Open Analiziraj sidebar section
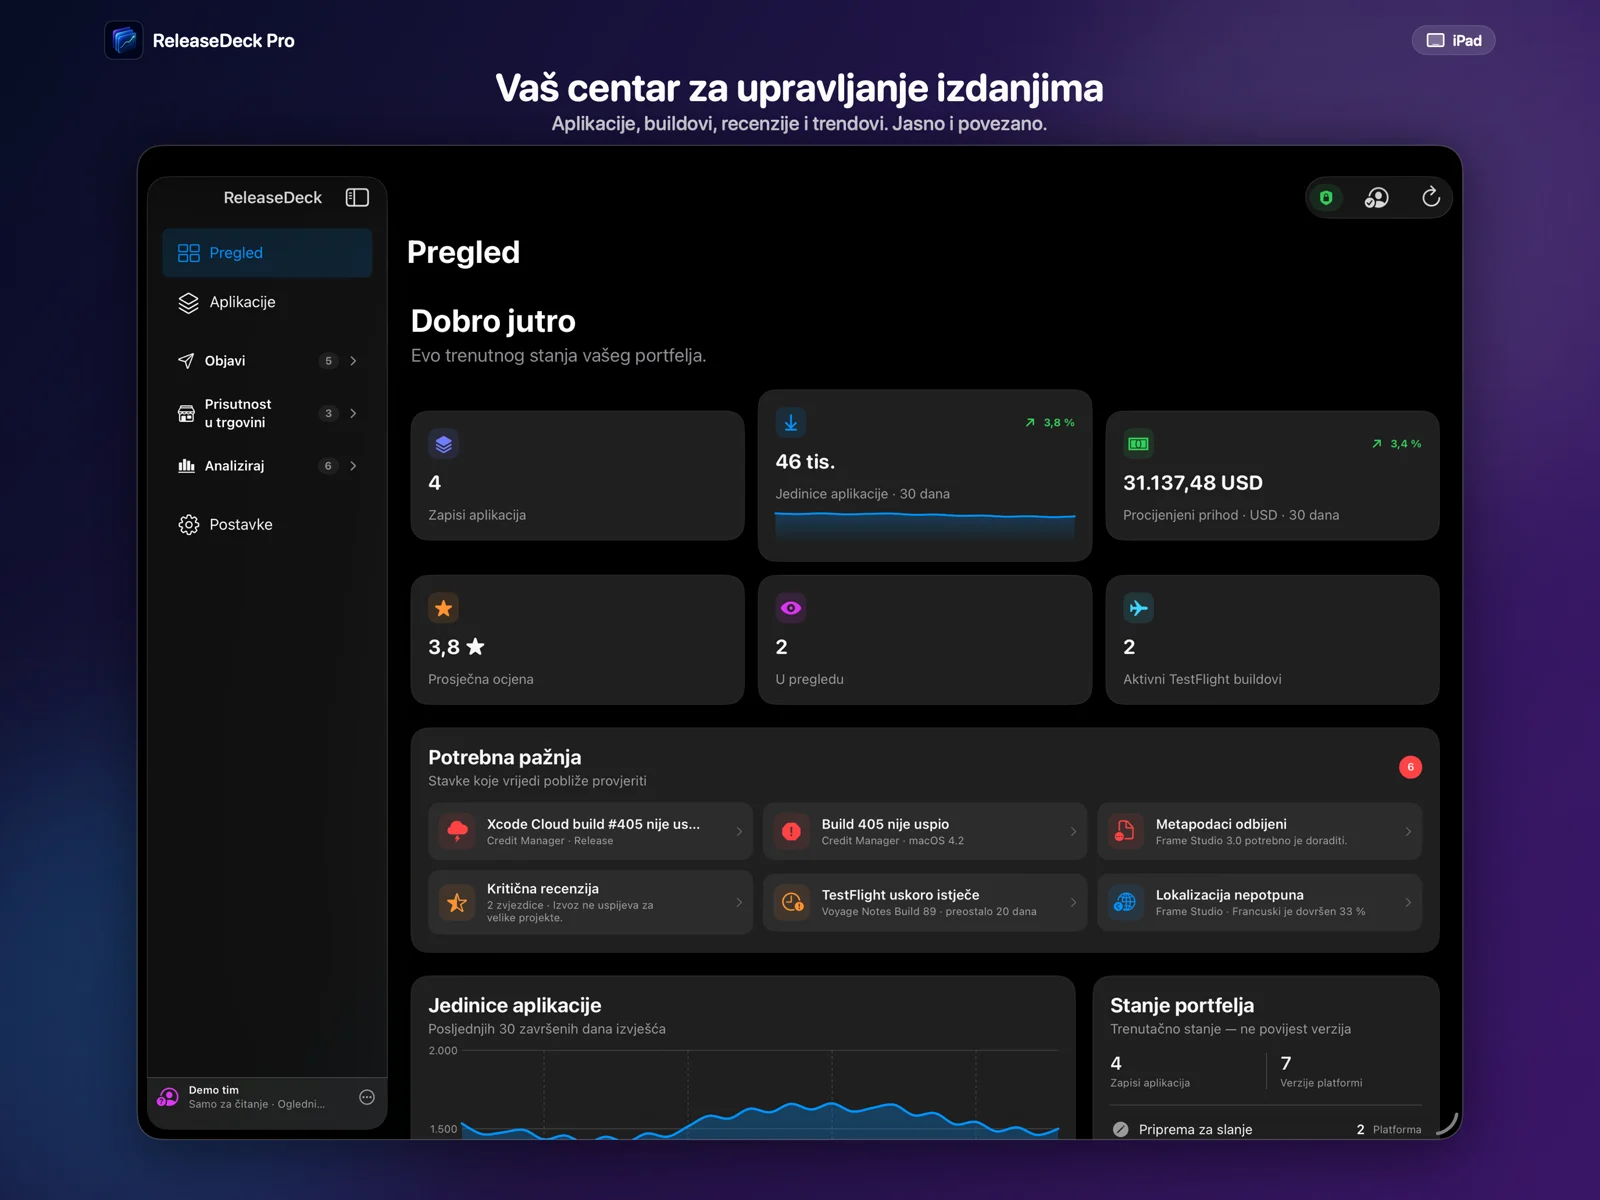The height and width of the screenshot is (1200, 1600). [x=267, y=466]
